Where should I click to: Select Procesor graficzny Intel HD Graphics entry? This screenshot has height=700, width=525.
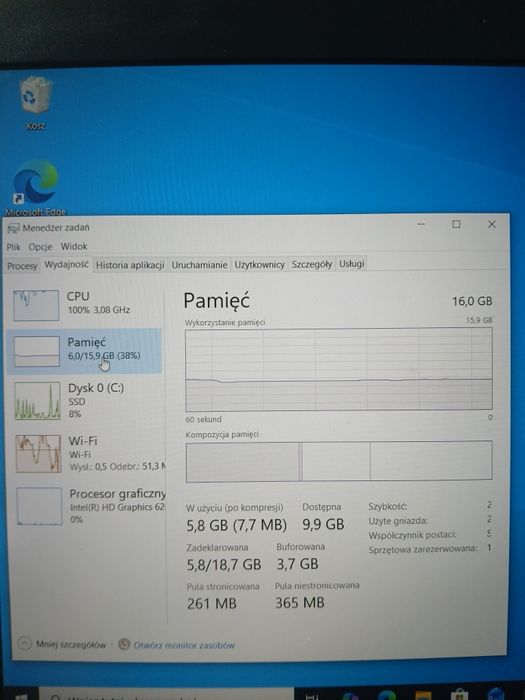click(87, 506)
